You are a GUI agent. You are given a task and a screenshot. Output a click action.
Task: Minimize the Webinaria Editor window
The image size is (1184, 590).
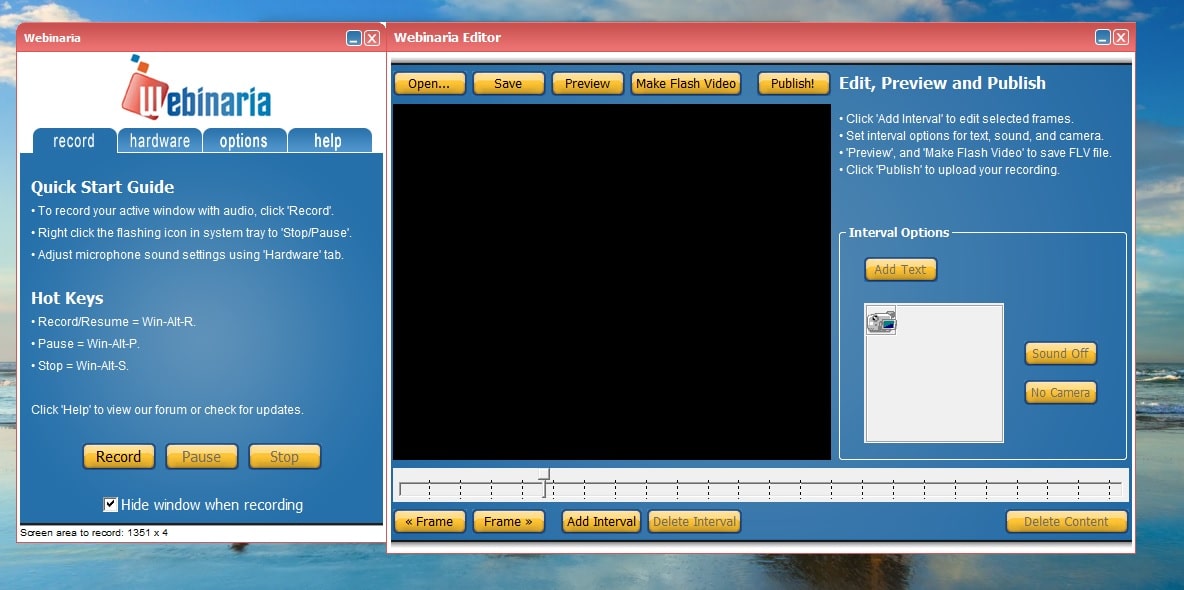tap(1102, 38)
